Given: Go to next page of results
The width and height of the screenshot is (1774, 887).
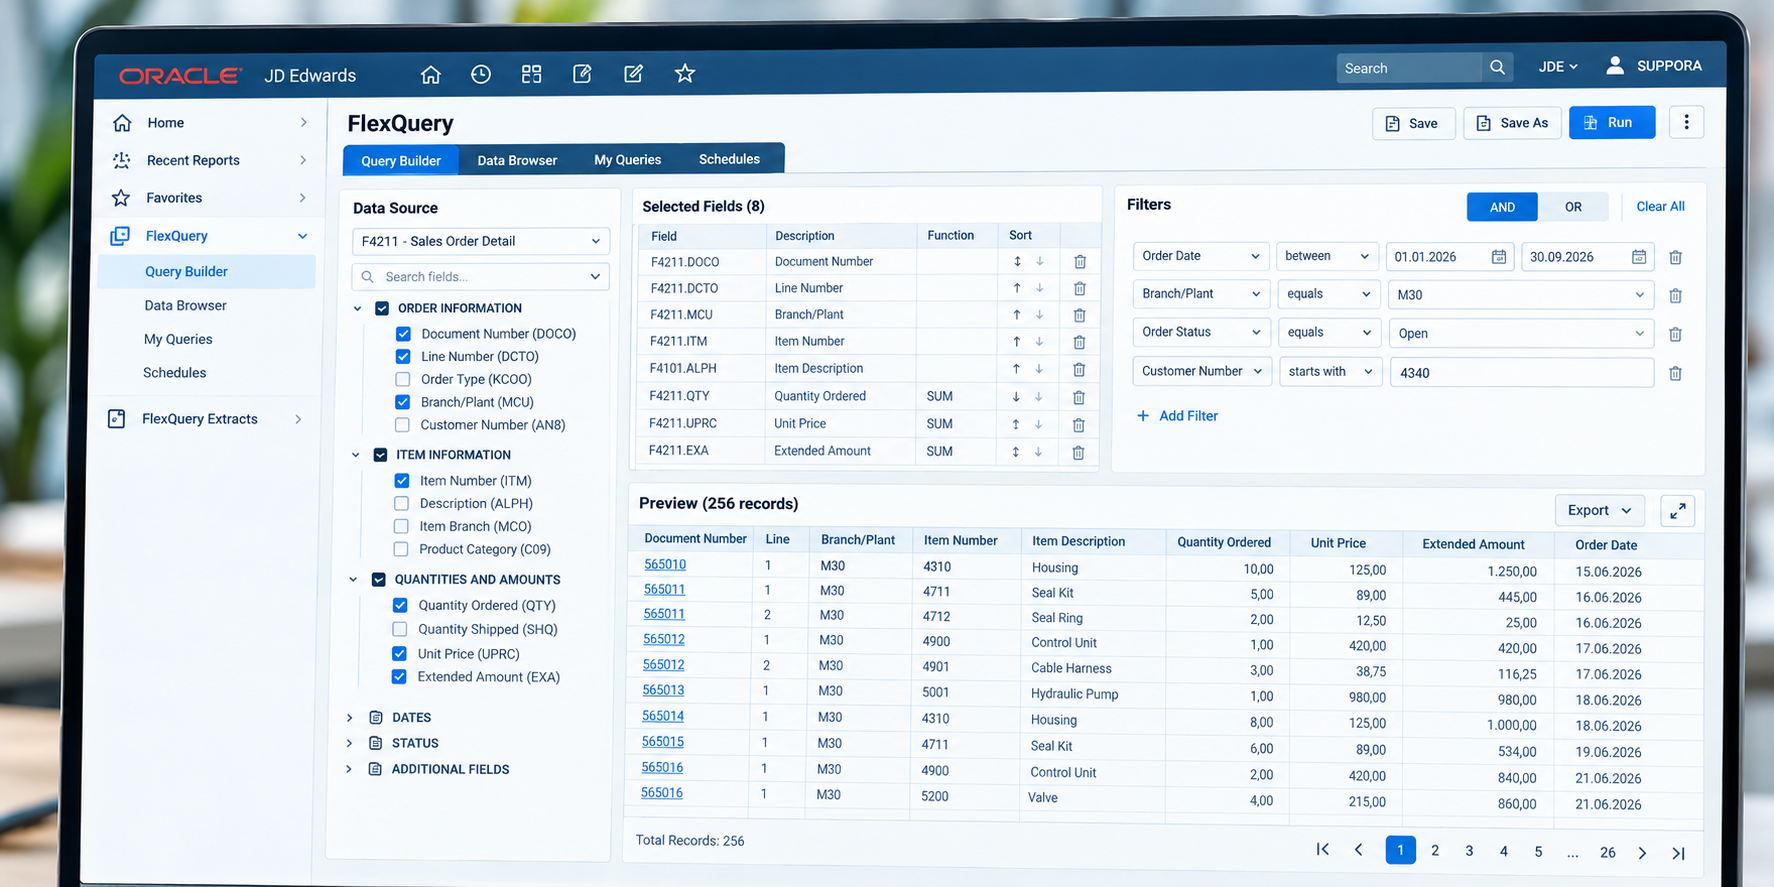Looking at the screenshot, I should click(1642, 853).
